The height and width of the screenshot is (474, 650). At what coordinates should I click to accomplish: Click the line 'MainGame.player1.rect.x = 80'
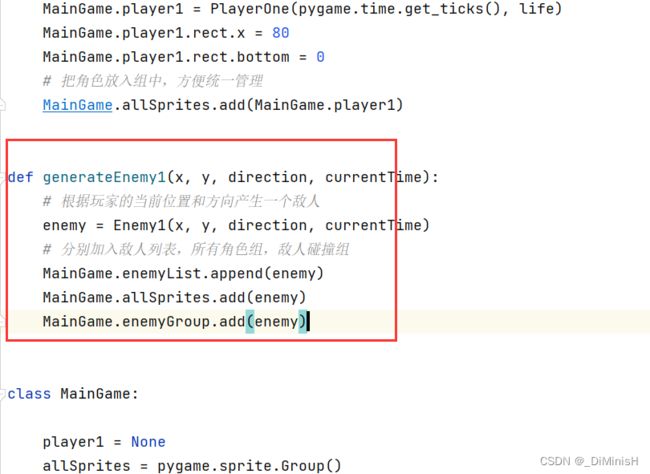pyautogui.click(x=166, y=33)
